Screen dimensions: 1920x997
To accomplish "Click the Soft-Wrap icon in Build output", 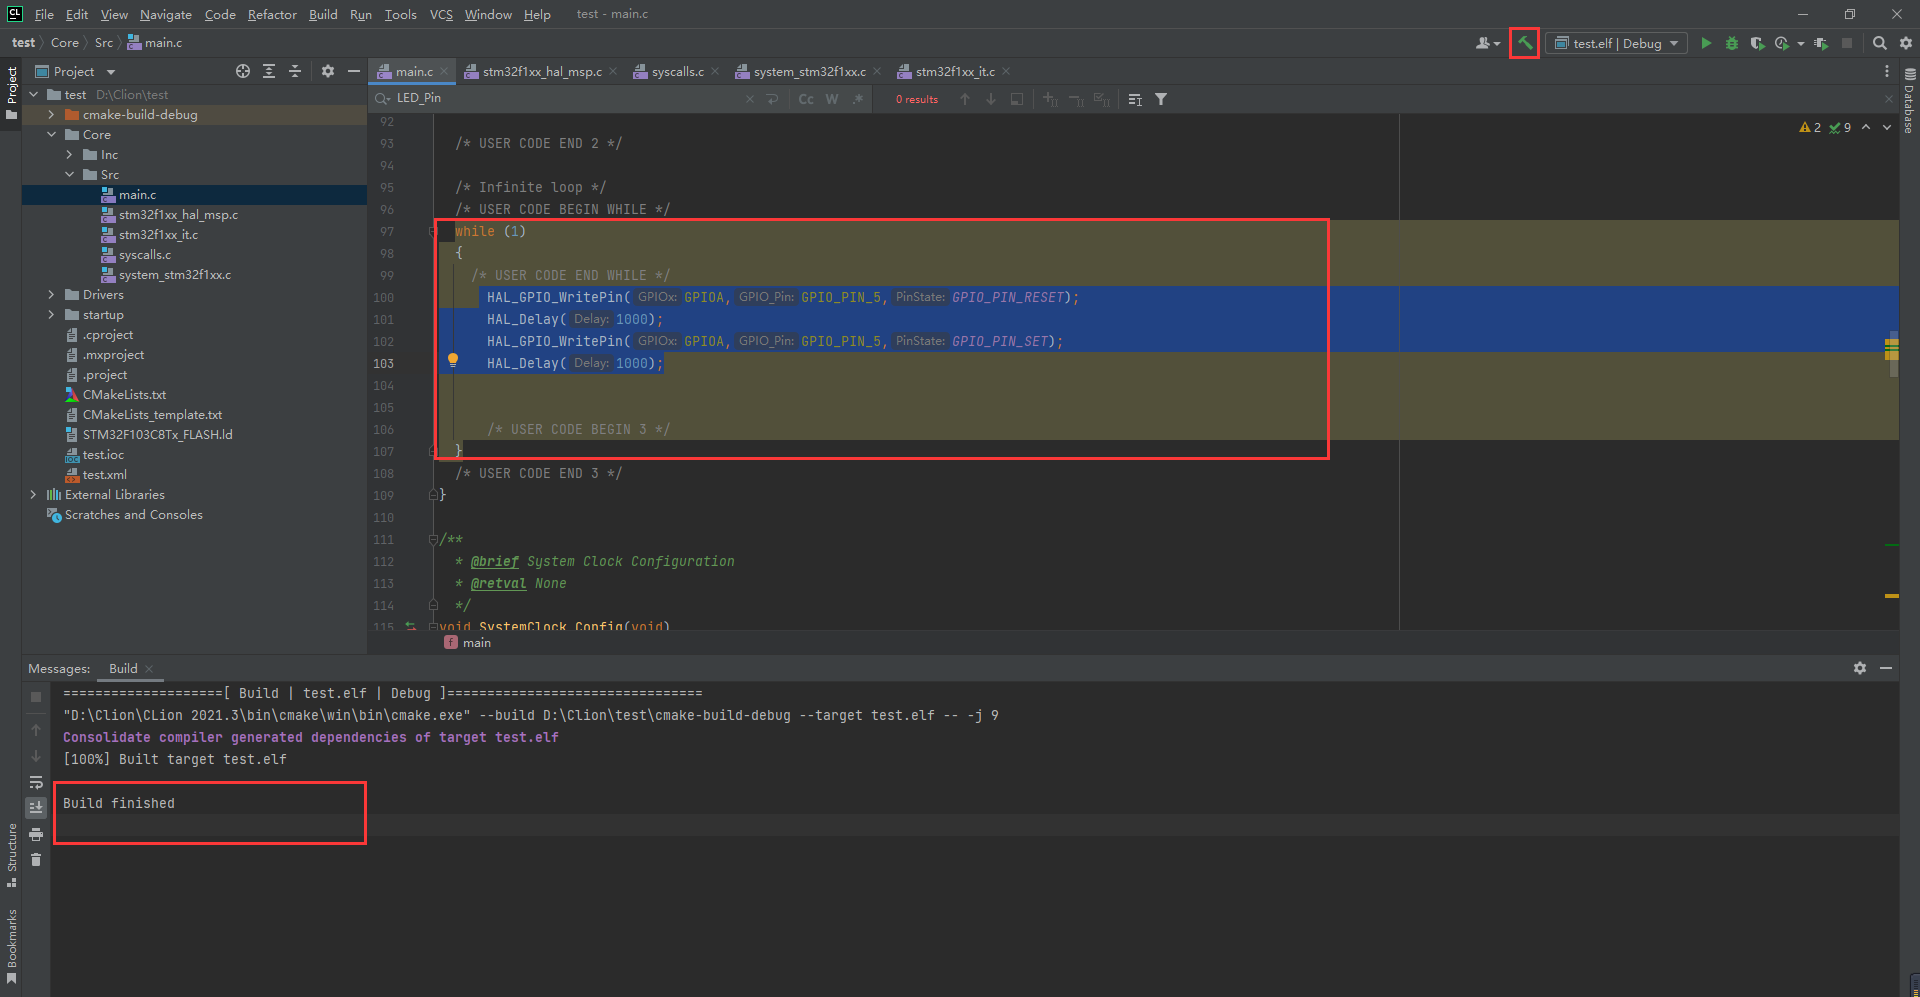I will 36,782.
